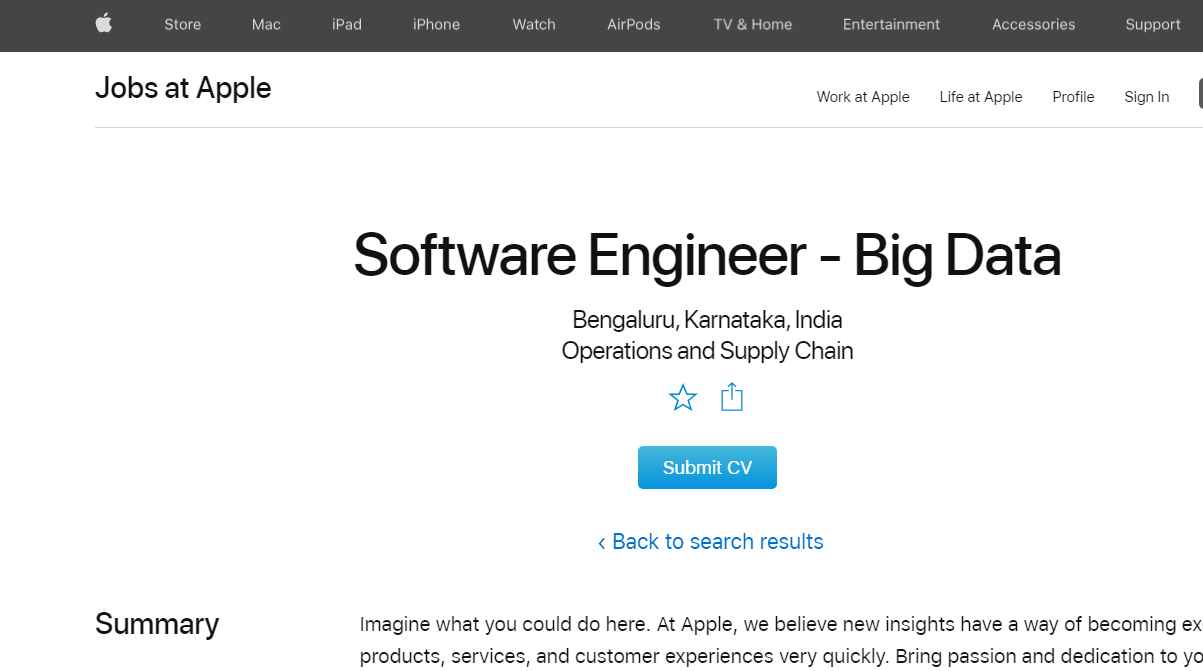Open the Life at Apple link
Image resolution: width=1203 pixels, height=671 pixels.
click(981, 97)
